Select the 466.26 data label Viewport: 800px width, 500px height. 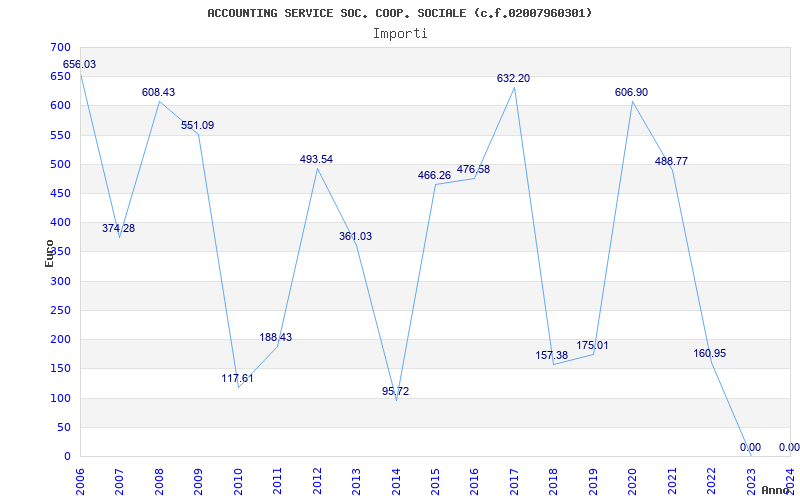(434, 176)
